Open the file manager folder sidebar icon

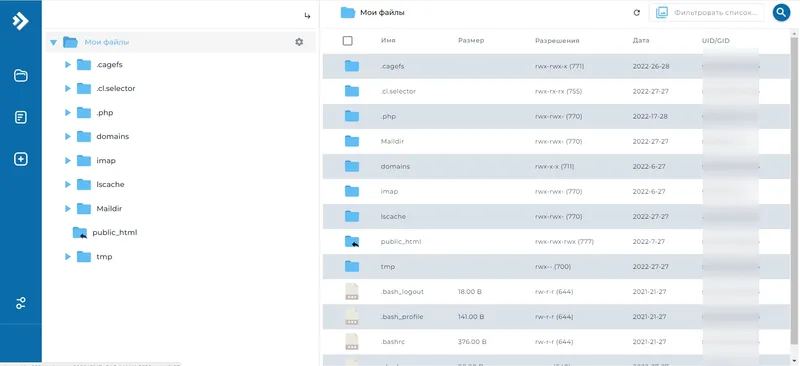(20, 76)
